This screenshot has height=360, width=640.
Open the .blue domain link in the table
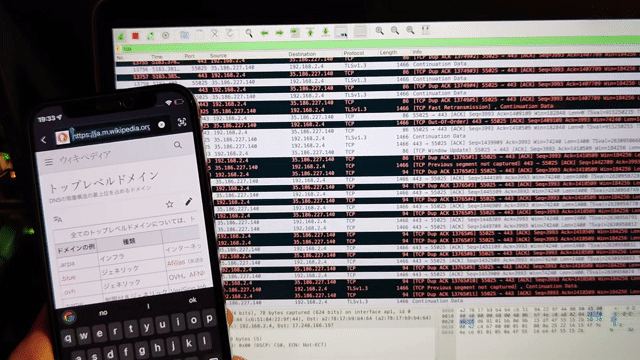tap(69, 278)
